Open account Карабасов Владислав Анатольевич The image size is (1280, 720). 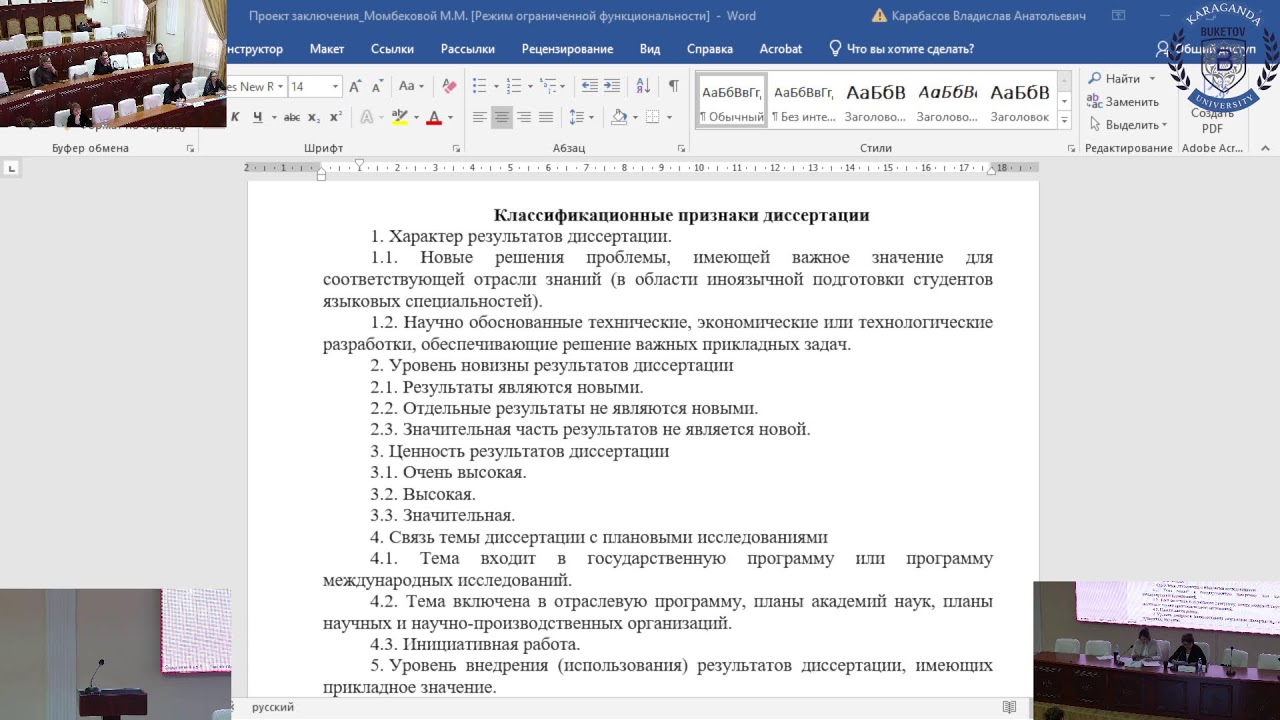(989, 16)
